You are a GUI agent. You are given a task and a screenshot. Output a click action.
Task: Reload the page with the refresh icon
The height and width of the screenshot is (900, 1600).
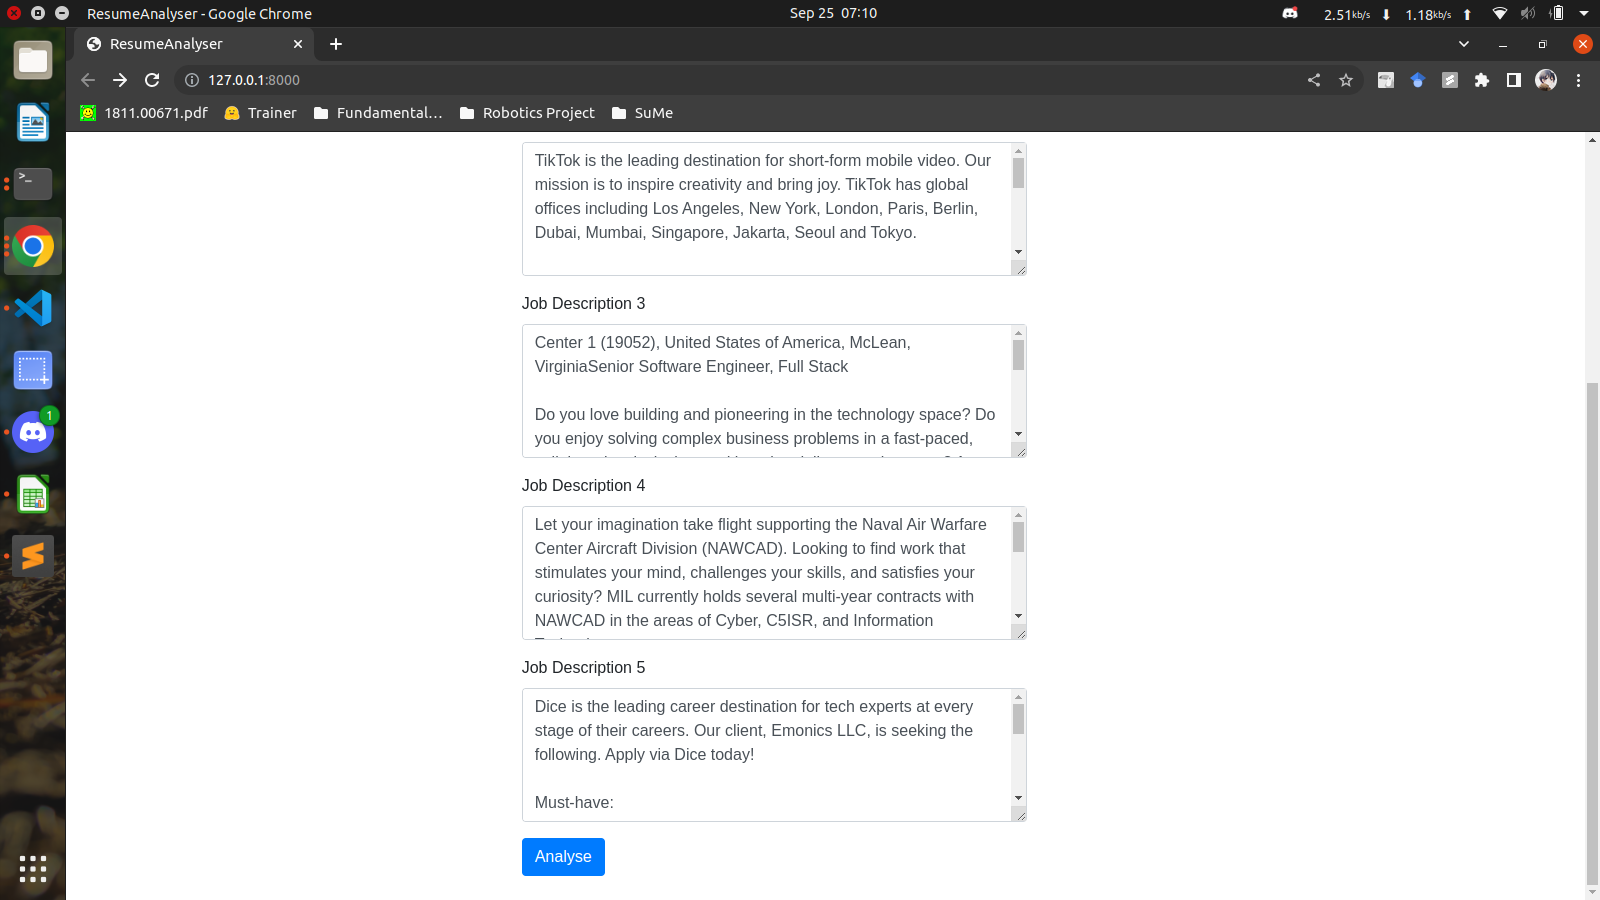(x=152, y=80)
